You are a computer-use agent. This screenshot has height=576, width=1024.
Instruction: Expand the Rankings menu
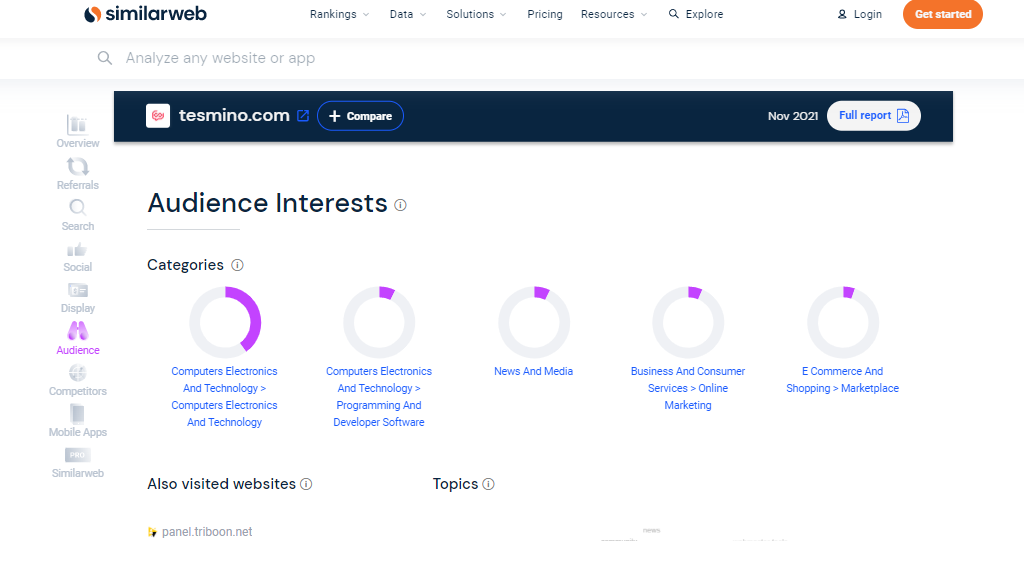coord(339,14)
